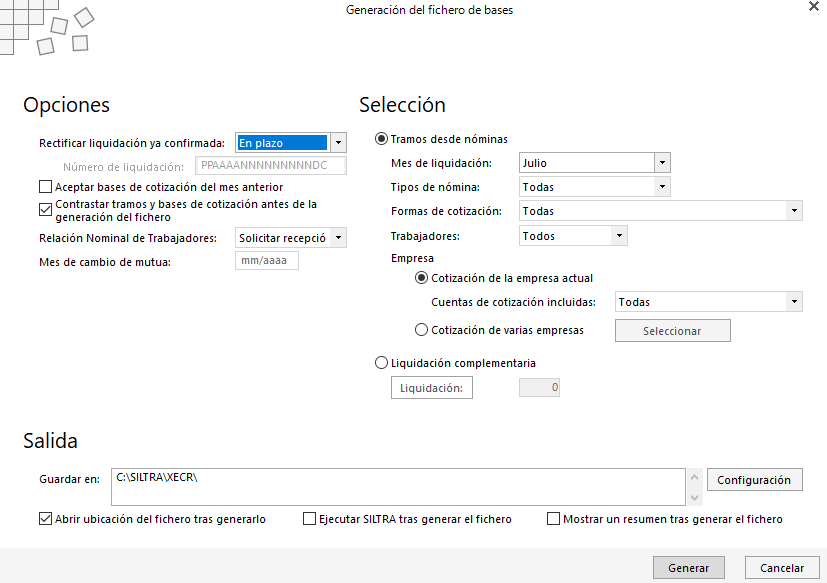The height and width of the screenshot is (583, 827).
Task: Click the Generar button
Action: coord(689,568)
